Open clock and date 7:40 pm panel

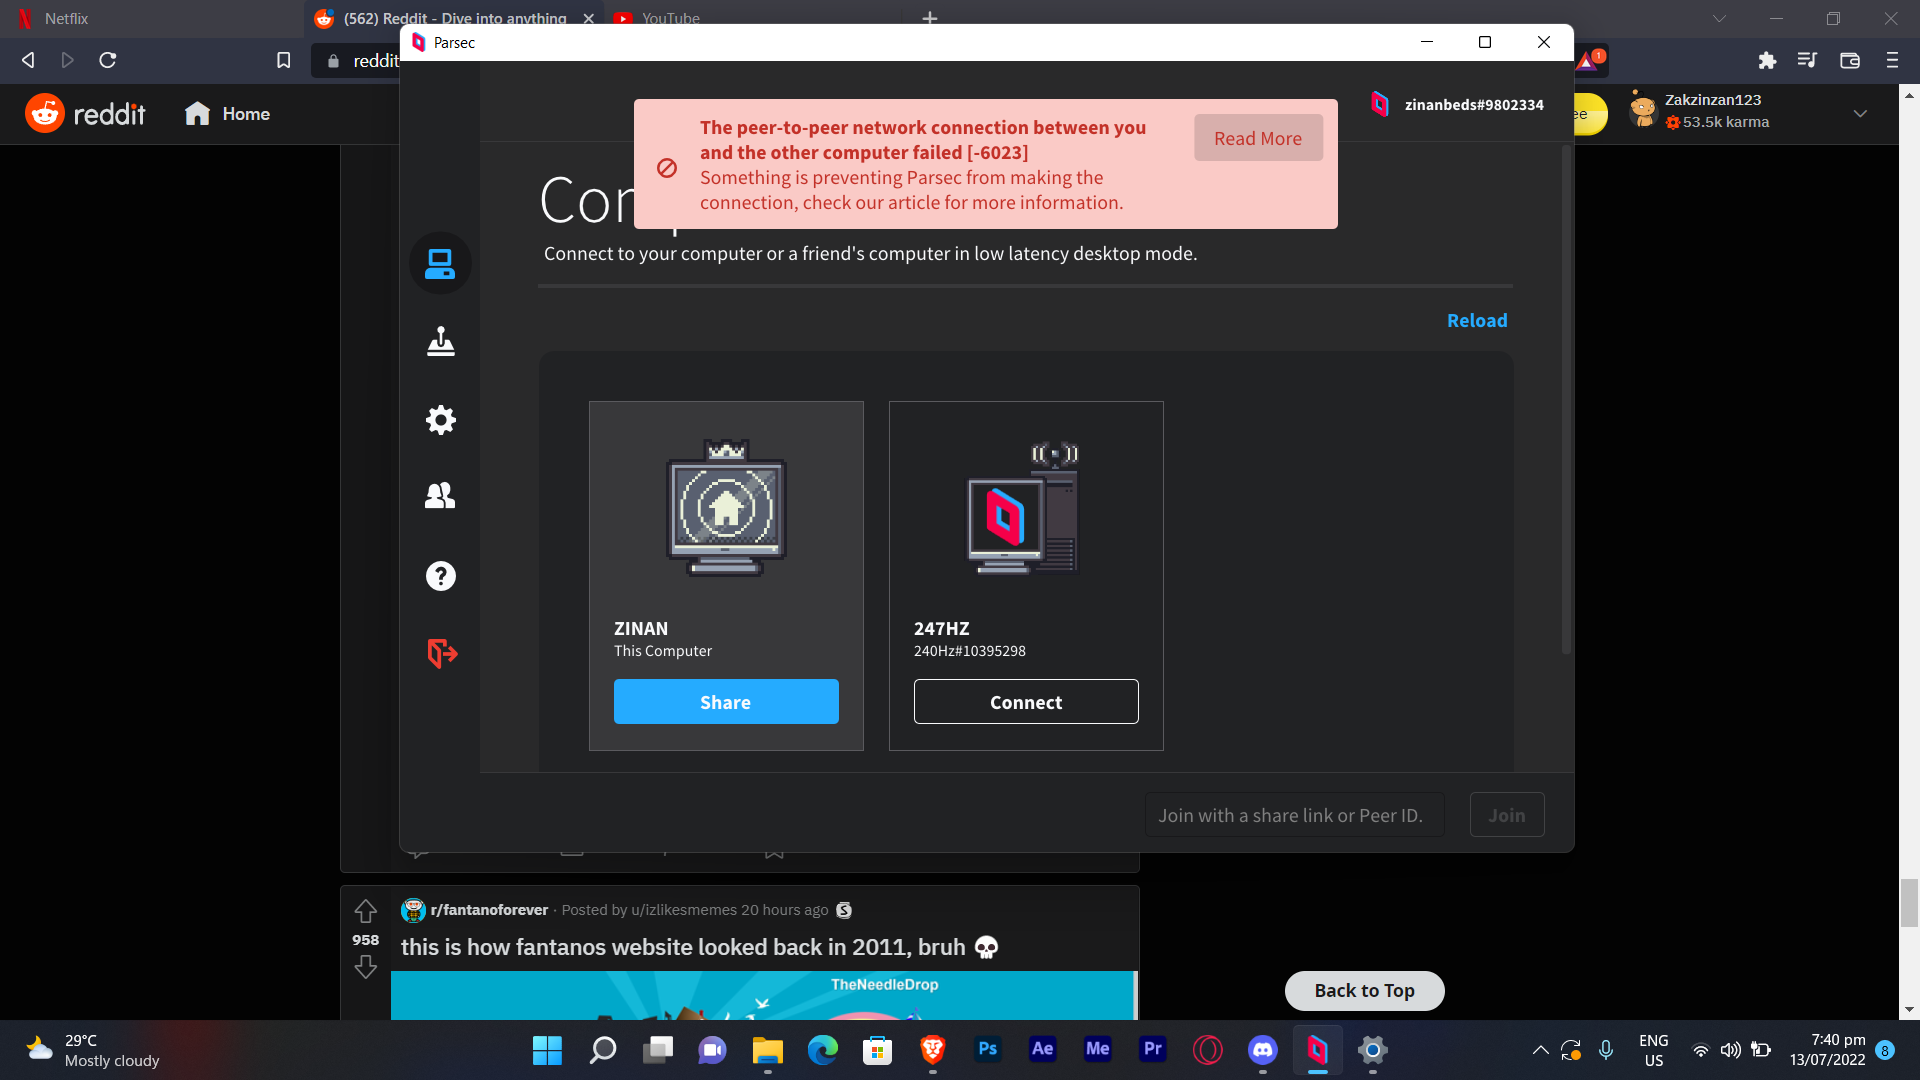tap(1827, 1050)
